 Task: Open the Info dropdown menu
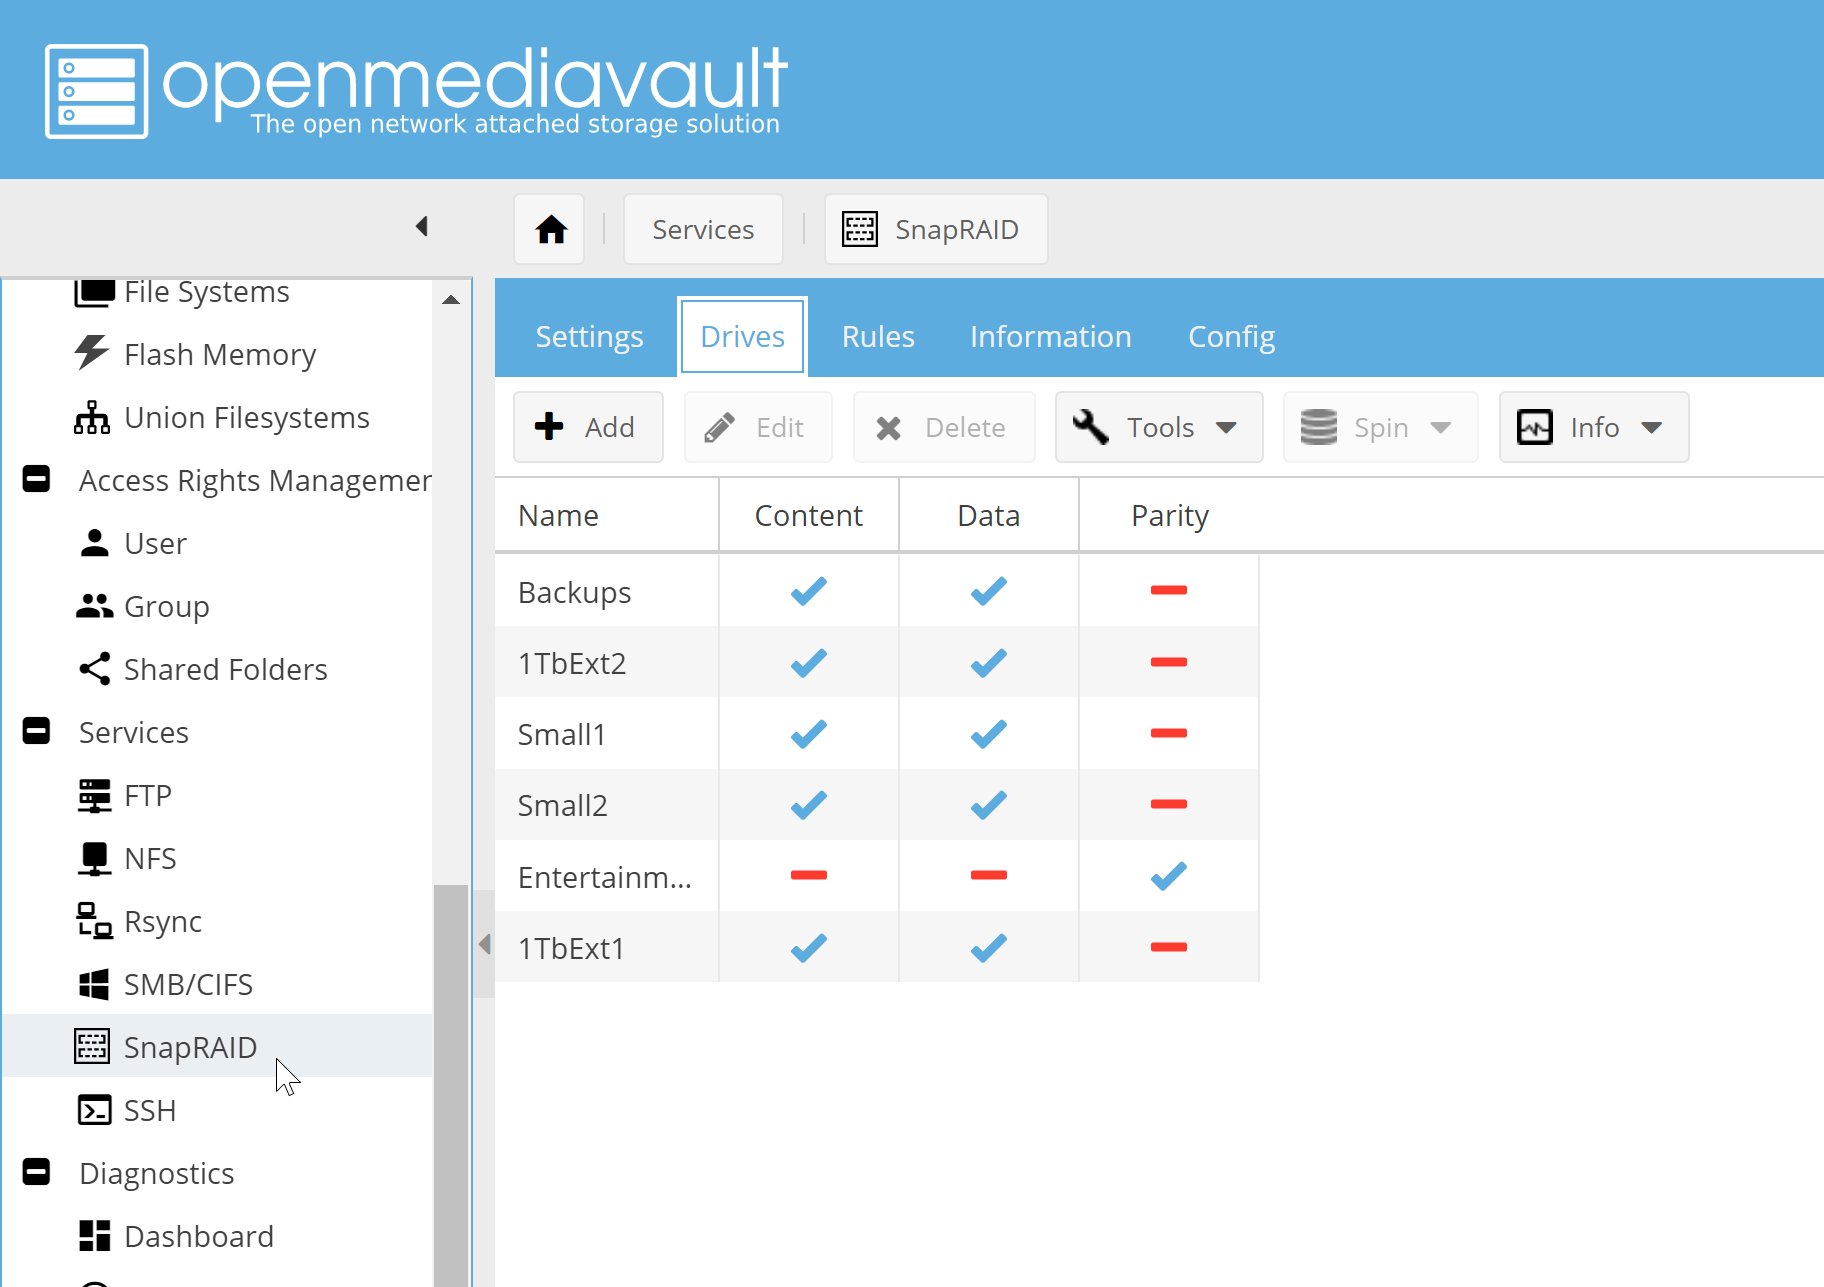(x=1593, y=428)
